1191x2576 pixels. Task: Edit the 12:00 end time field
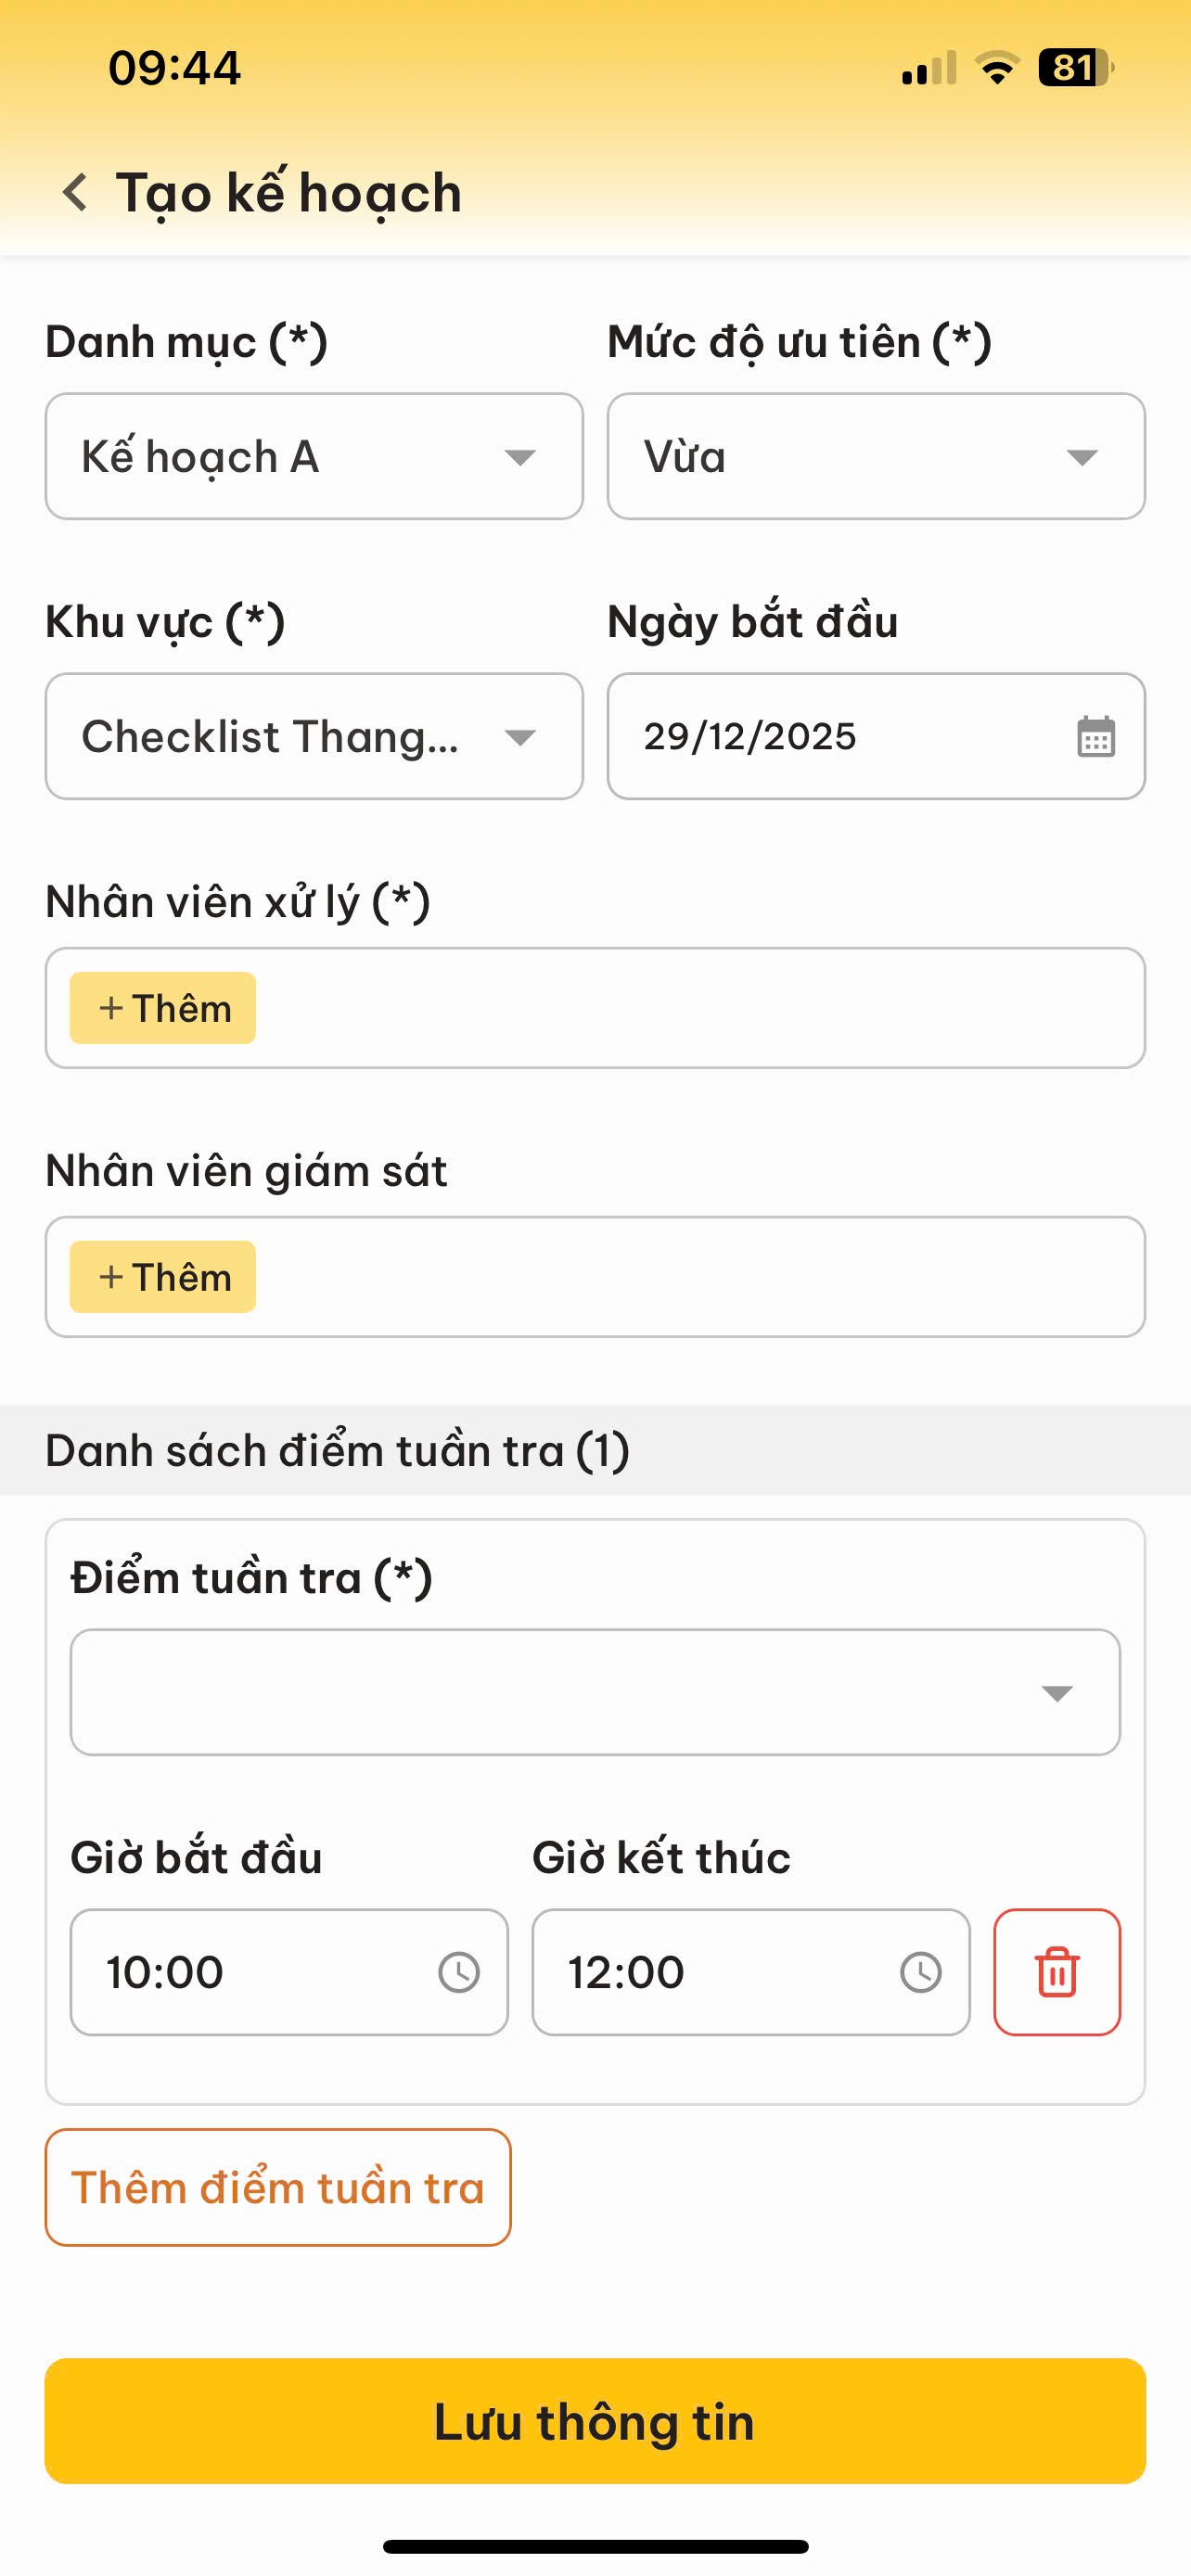pos(710,1972)
